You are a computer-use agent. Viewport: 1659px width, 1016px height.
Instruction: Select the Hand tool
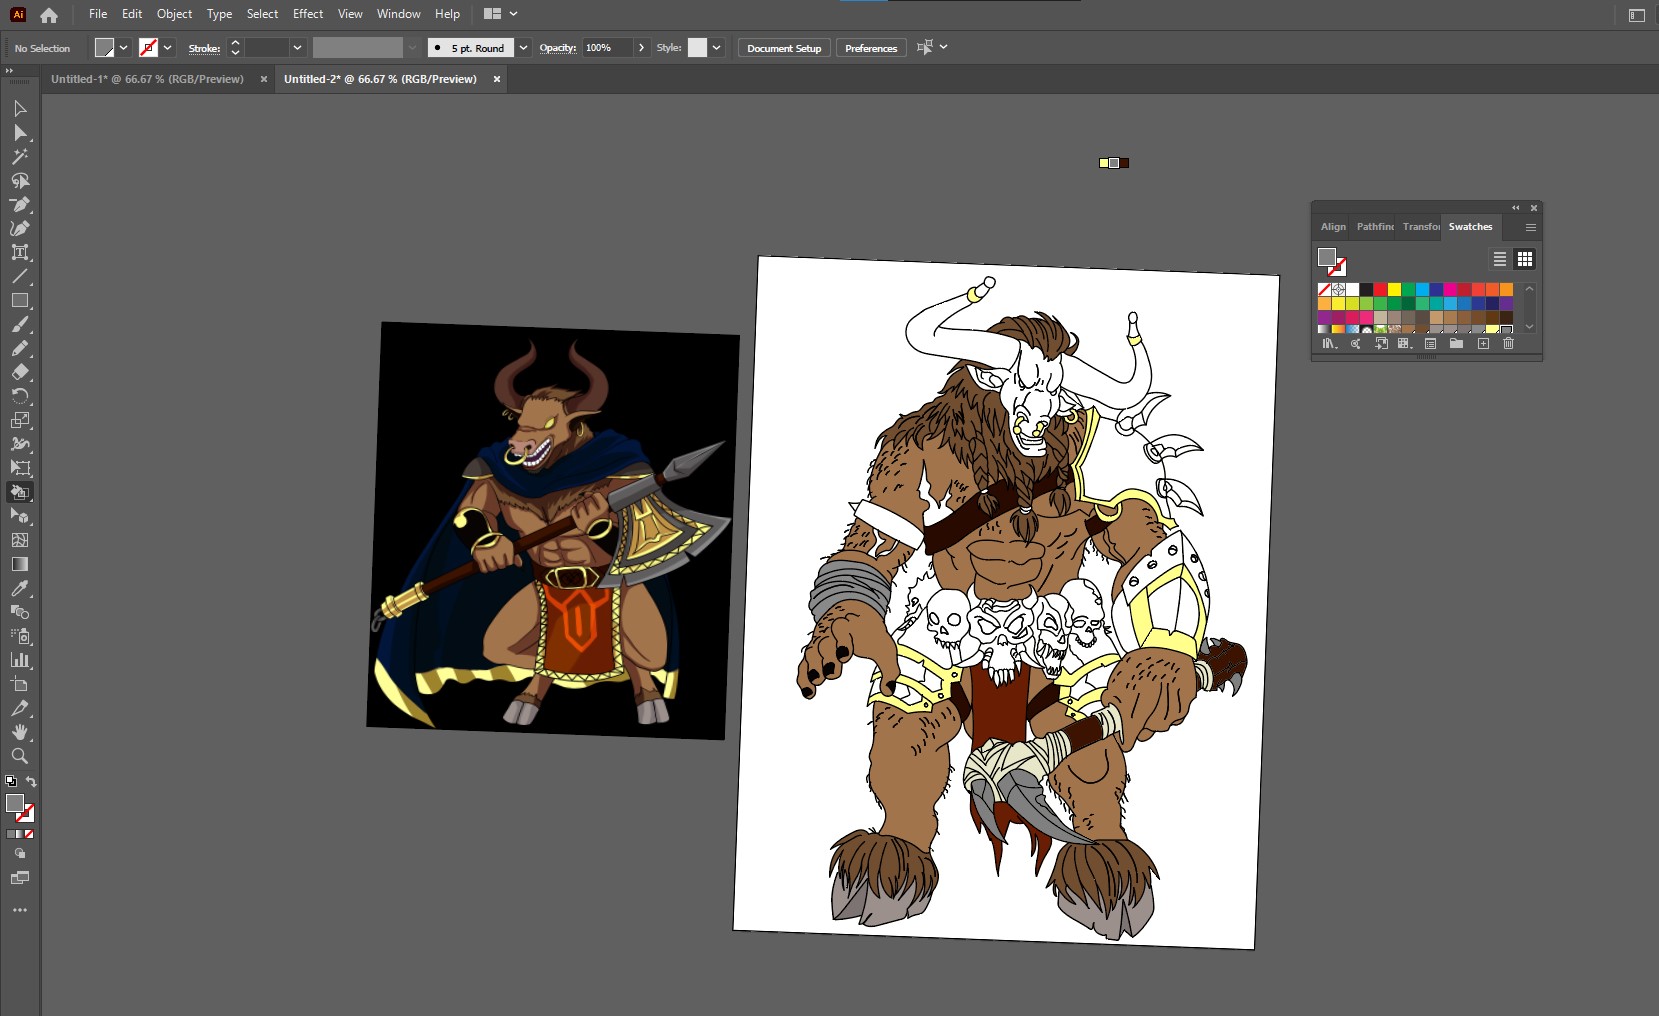coord(20,732)
